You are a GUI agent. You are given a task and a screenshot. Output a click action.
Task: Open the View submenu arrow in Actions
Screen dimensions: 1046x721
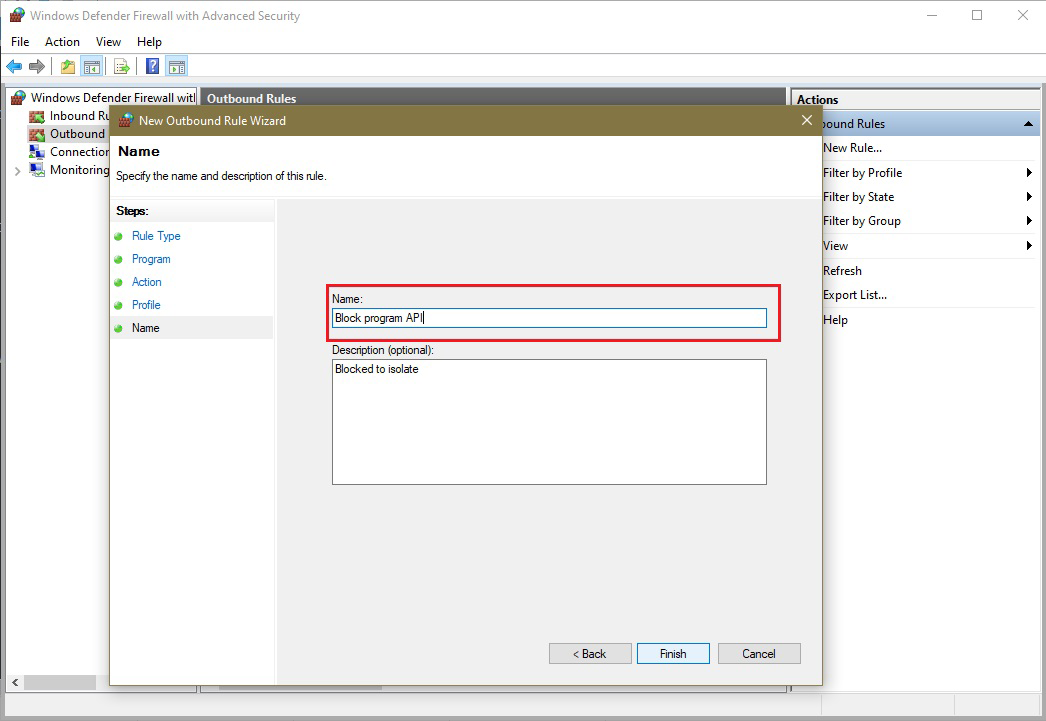coord(1029,245)
